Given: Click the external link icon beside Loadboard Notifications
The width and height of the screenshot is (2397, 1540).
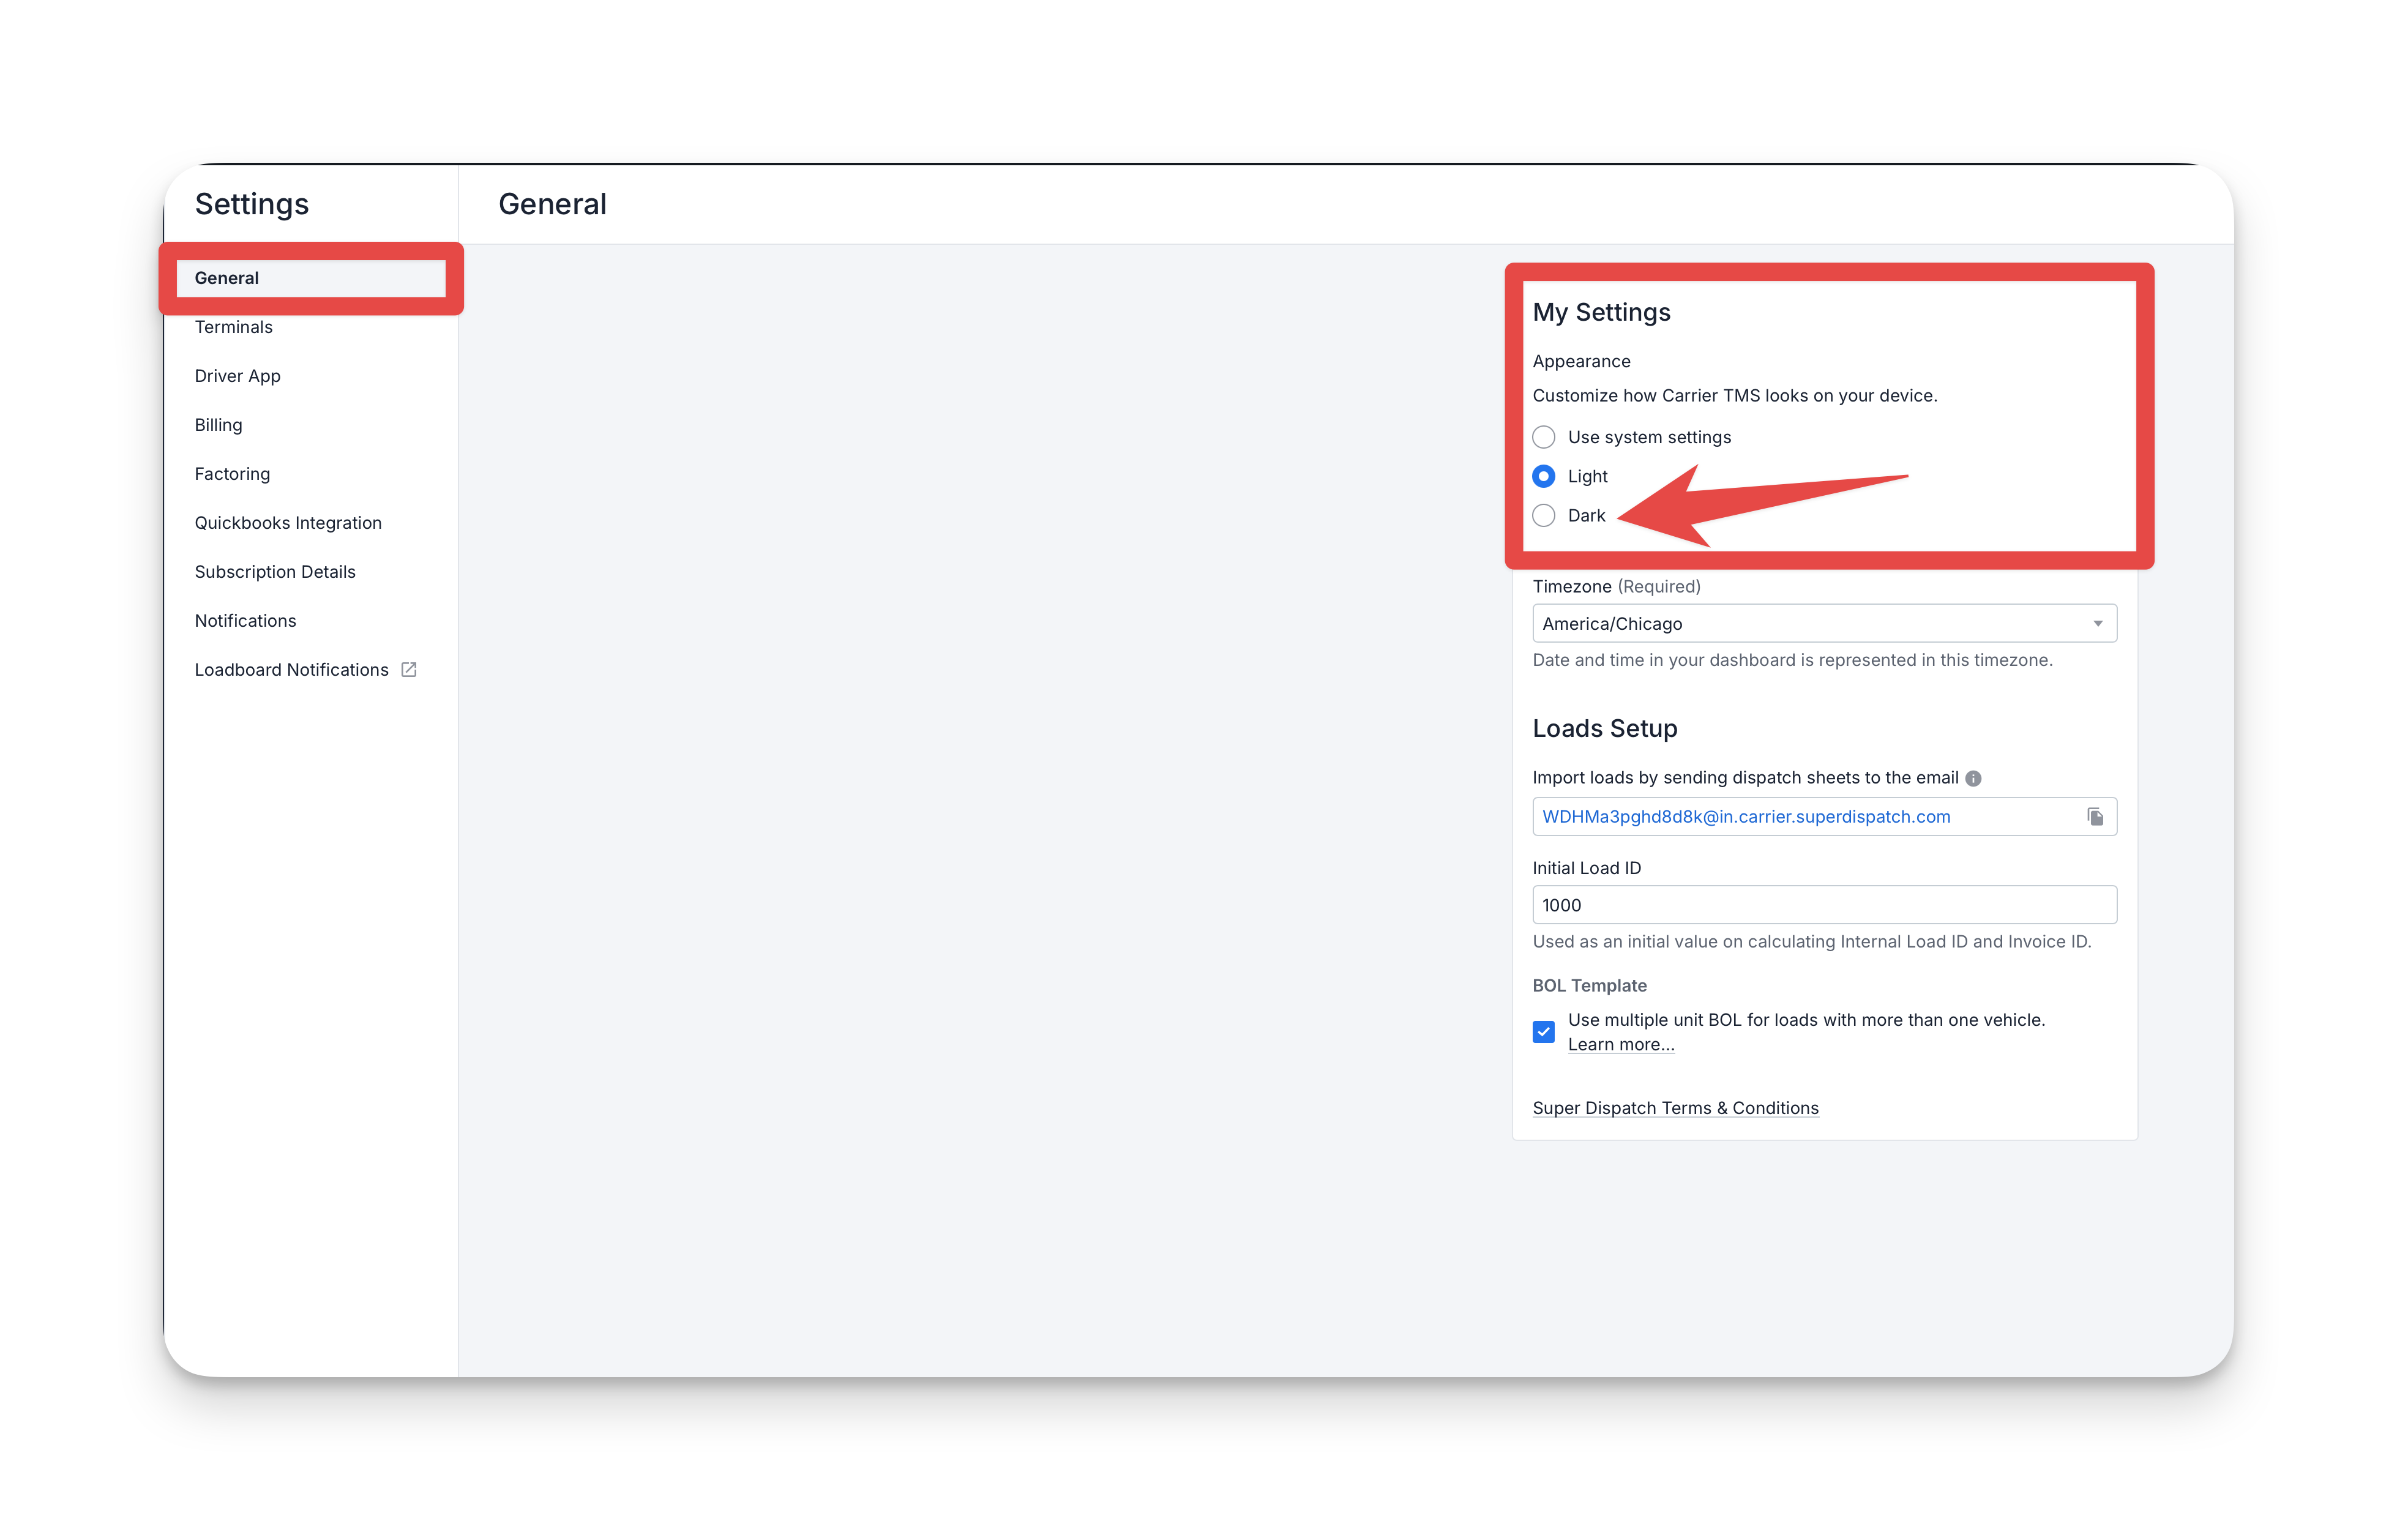Looking at the screenshot, I should click(x=409, y=670).
